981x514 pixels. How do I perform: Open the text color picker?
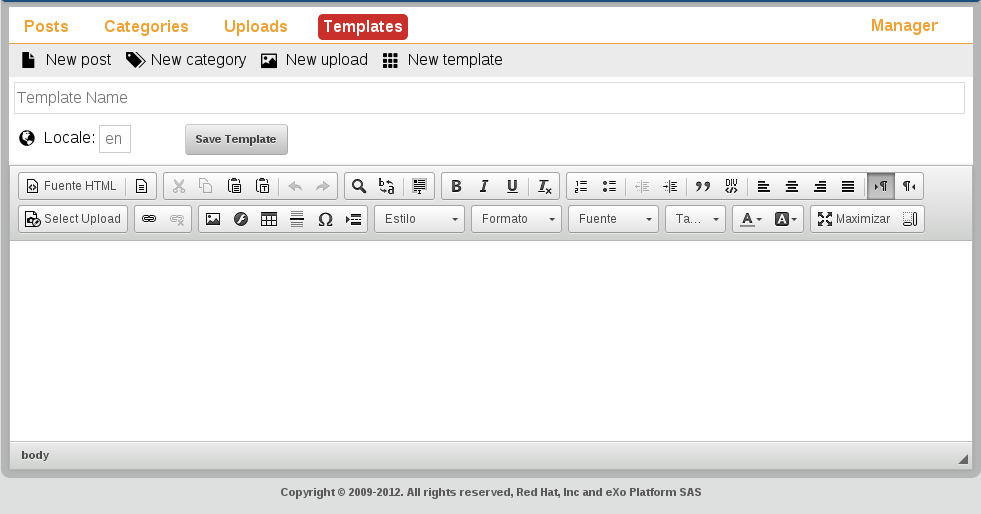point(751,219)
